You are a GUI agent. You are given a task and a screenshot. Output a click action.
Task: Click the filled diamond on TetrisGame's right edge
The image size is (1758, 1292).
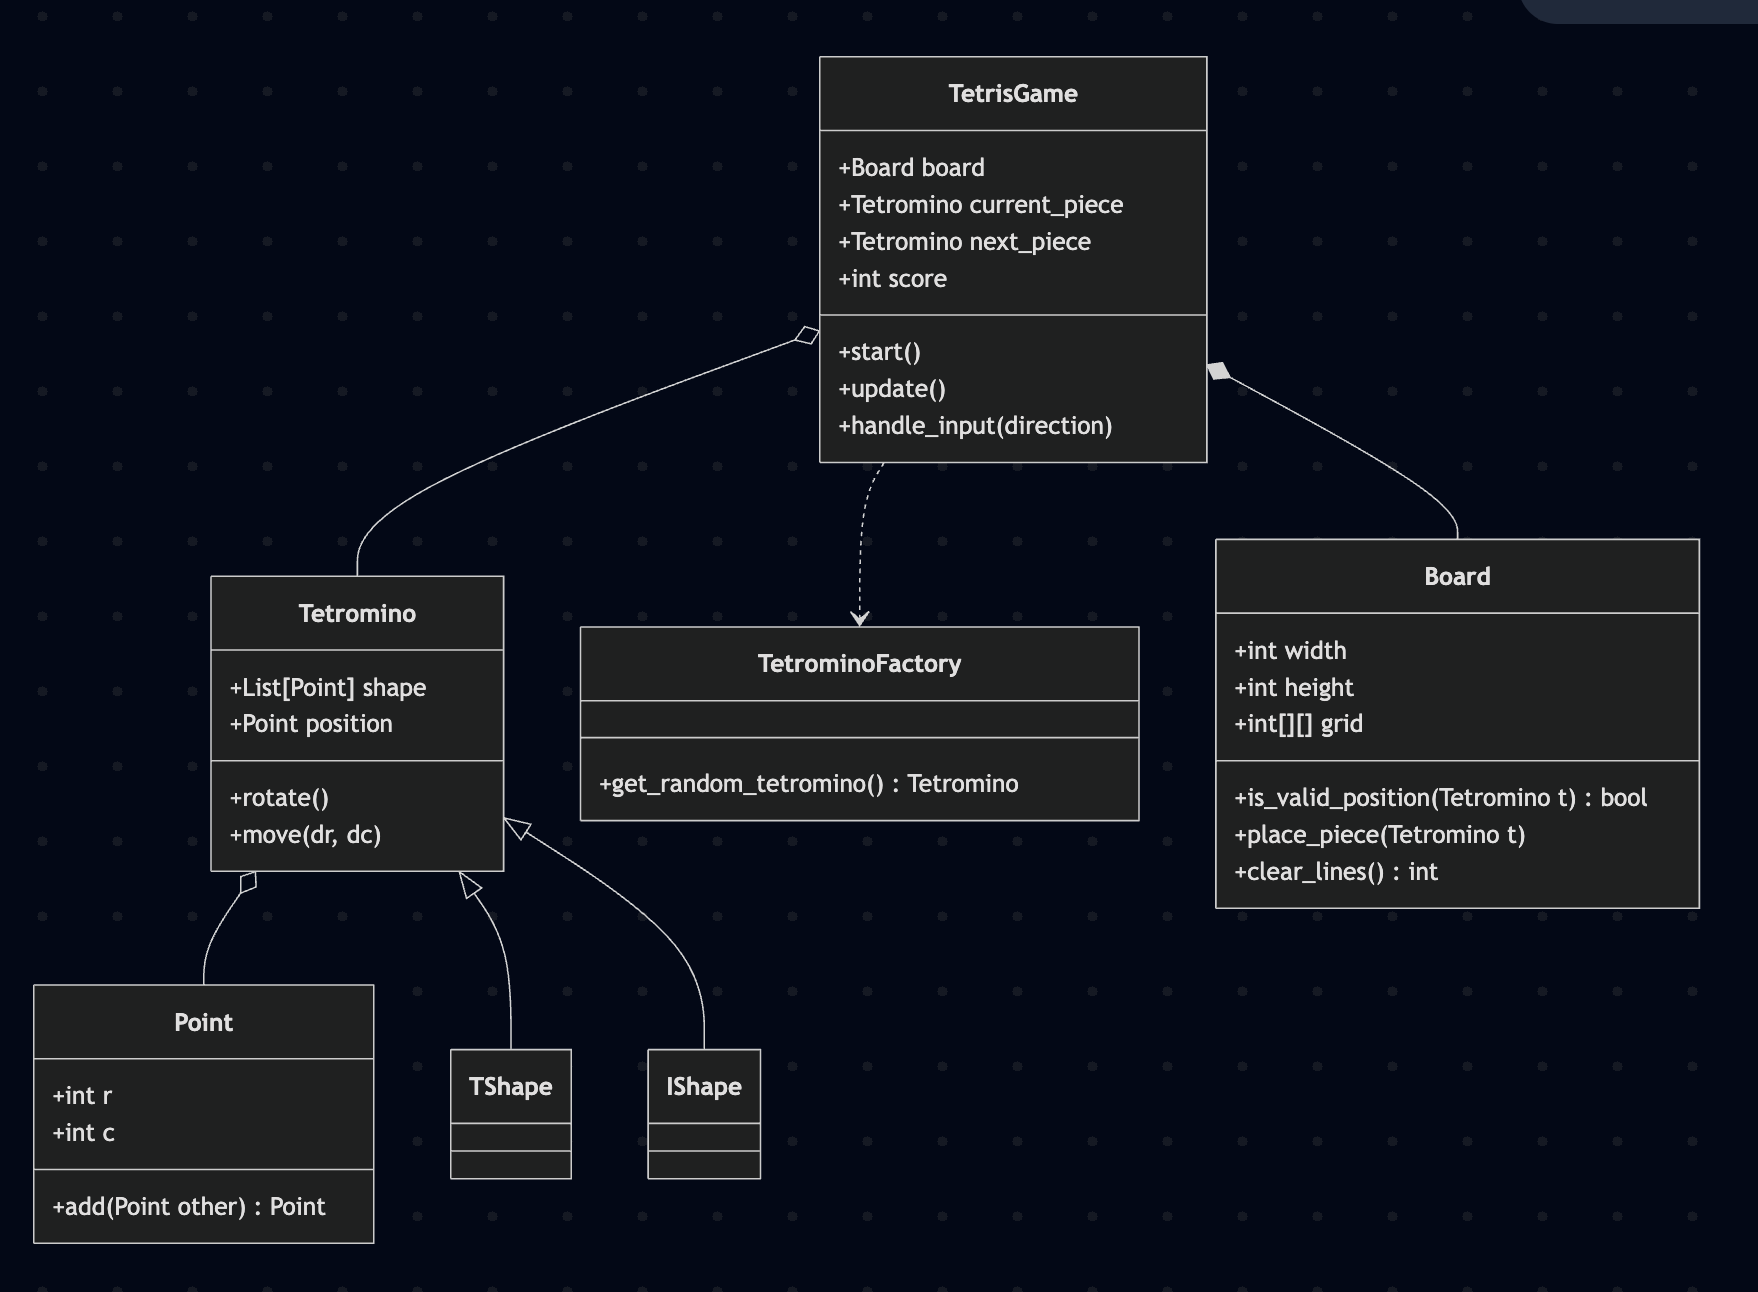click(x=1219, y=372)
